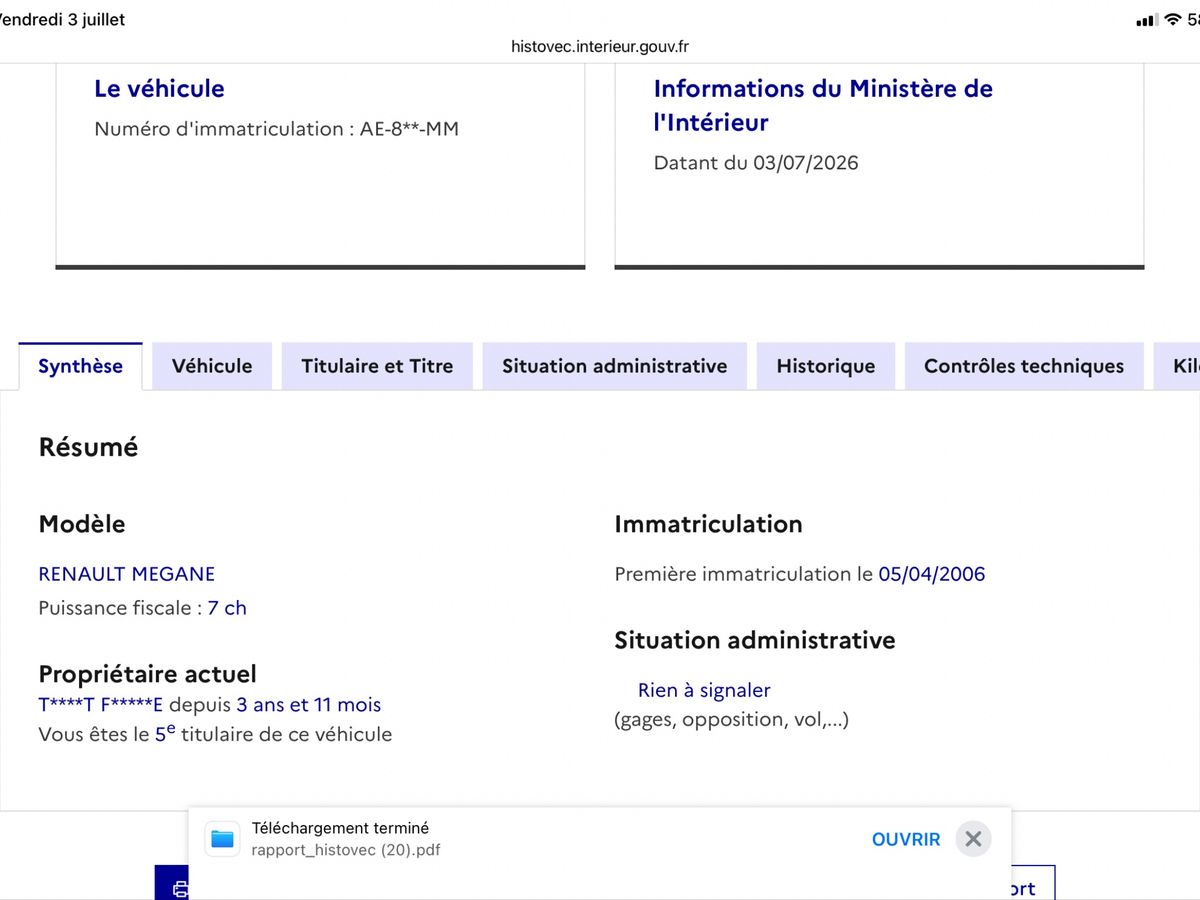Click the Téléchargement terminé message

click(x=340, y=828)
